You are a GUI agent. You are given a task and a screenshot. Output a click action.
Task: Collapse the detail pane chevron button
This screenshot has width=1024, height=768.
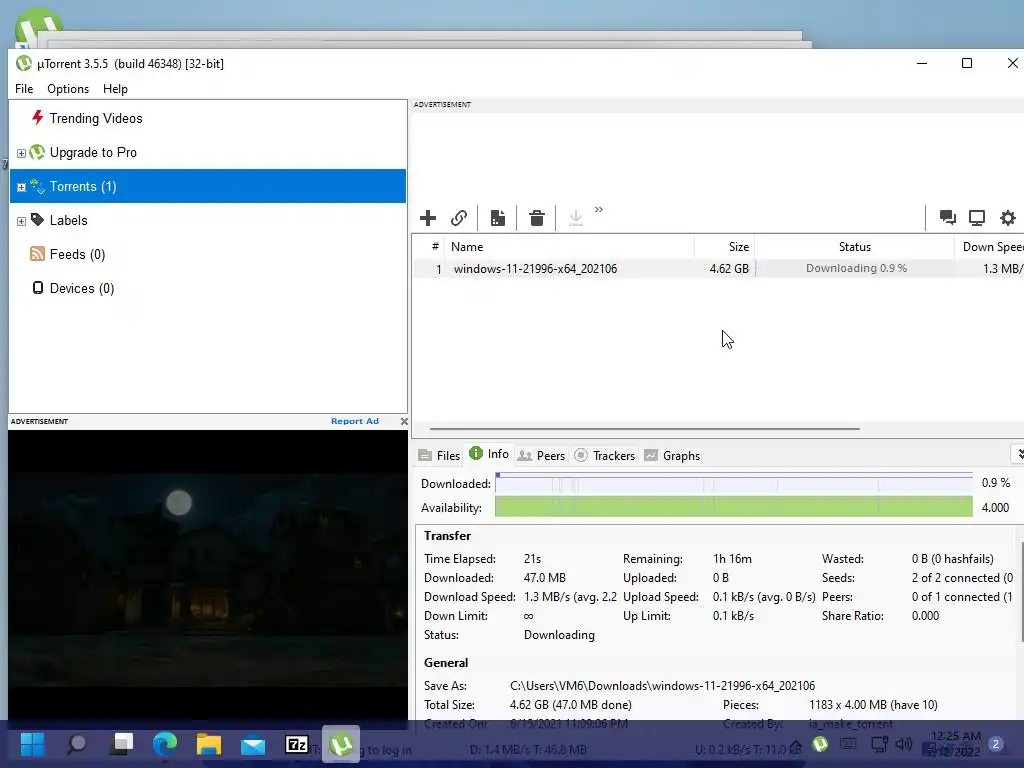1018,454
